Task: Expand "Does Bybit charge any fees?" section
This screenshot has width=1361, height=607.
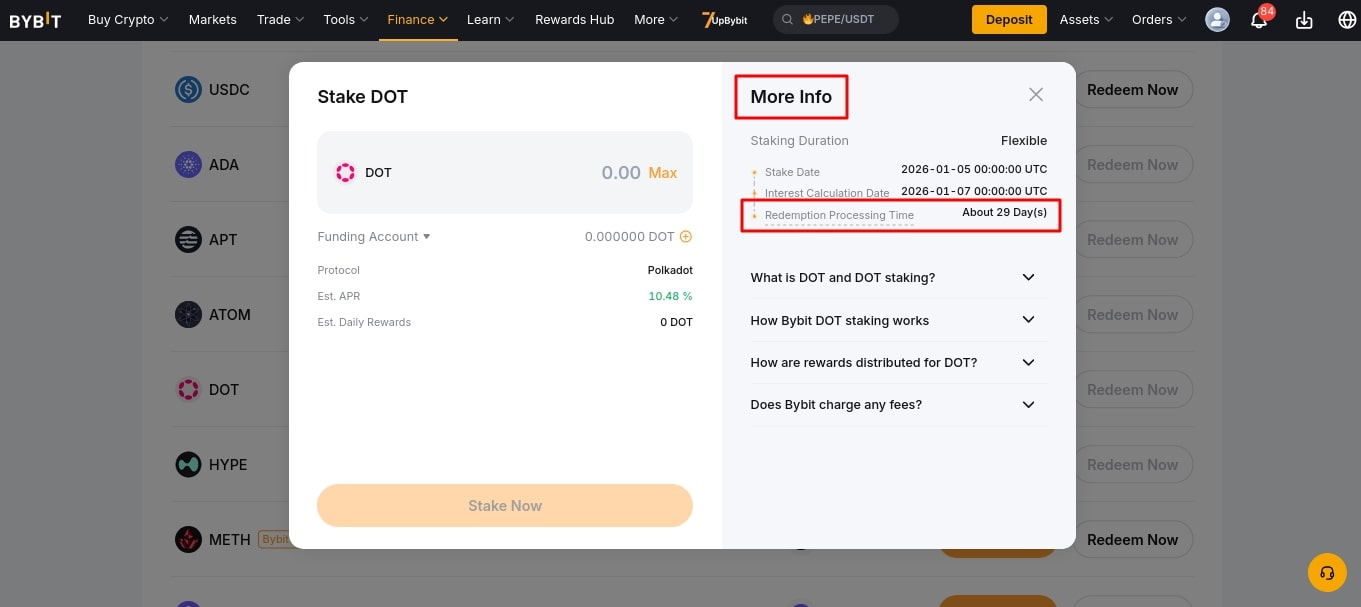Action: point(1028,405)
